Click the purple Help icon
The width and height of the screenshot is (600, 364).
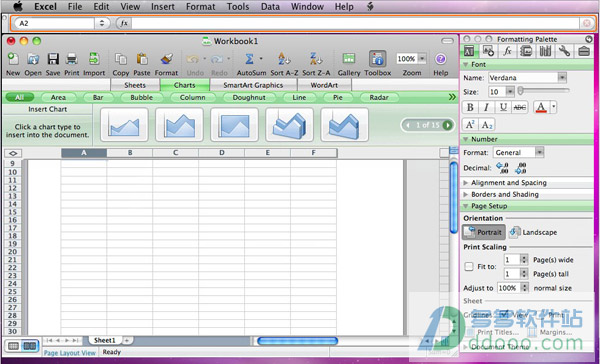[x=440, y=59]
